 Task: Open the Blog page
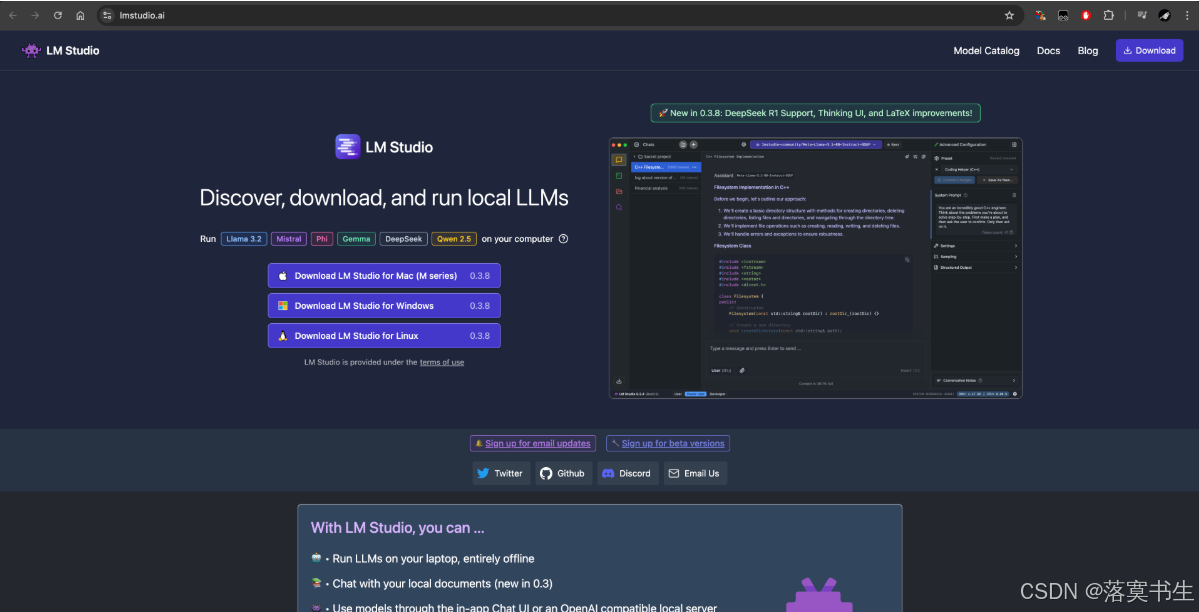(x=1087, y=50)
